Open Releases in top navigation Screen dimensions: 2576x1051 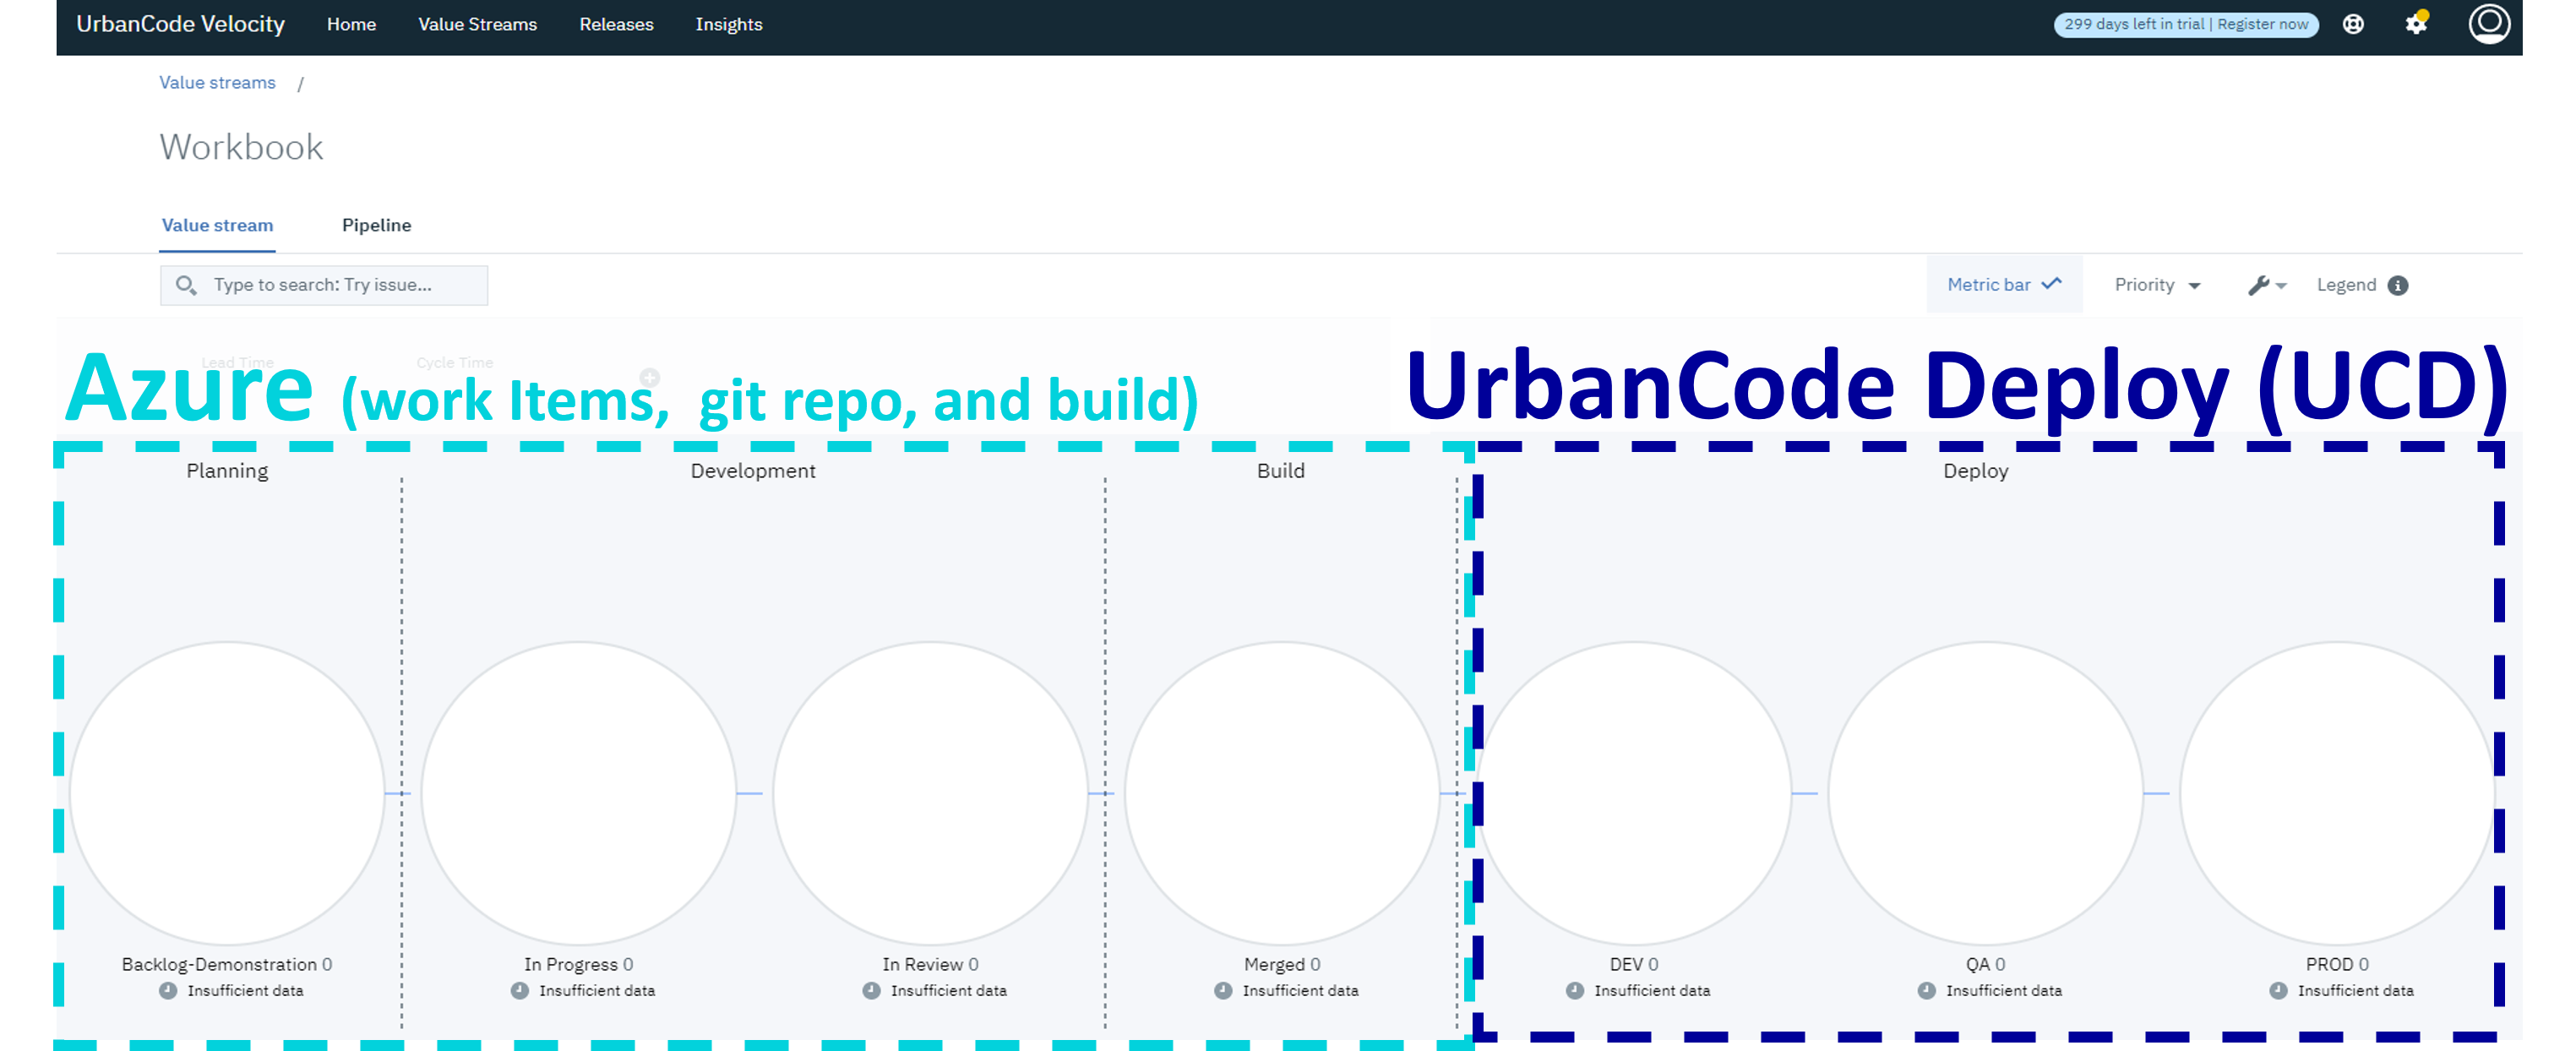click(x=616, y=24)
